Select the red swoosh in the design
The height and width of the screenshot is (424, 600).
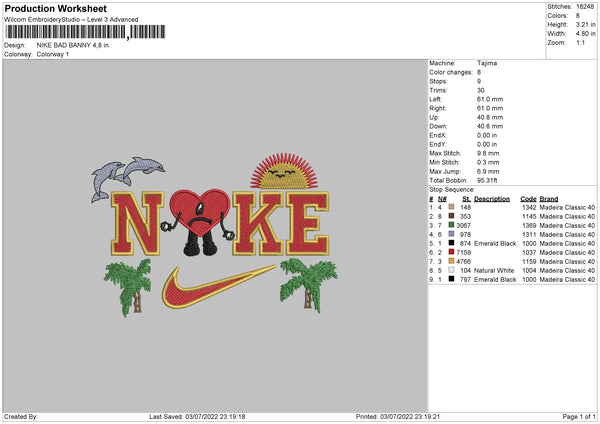218,287
